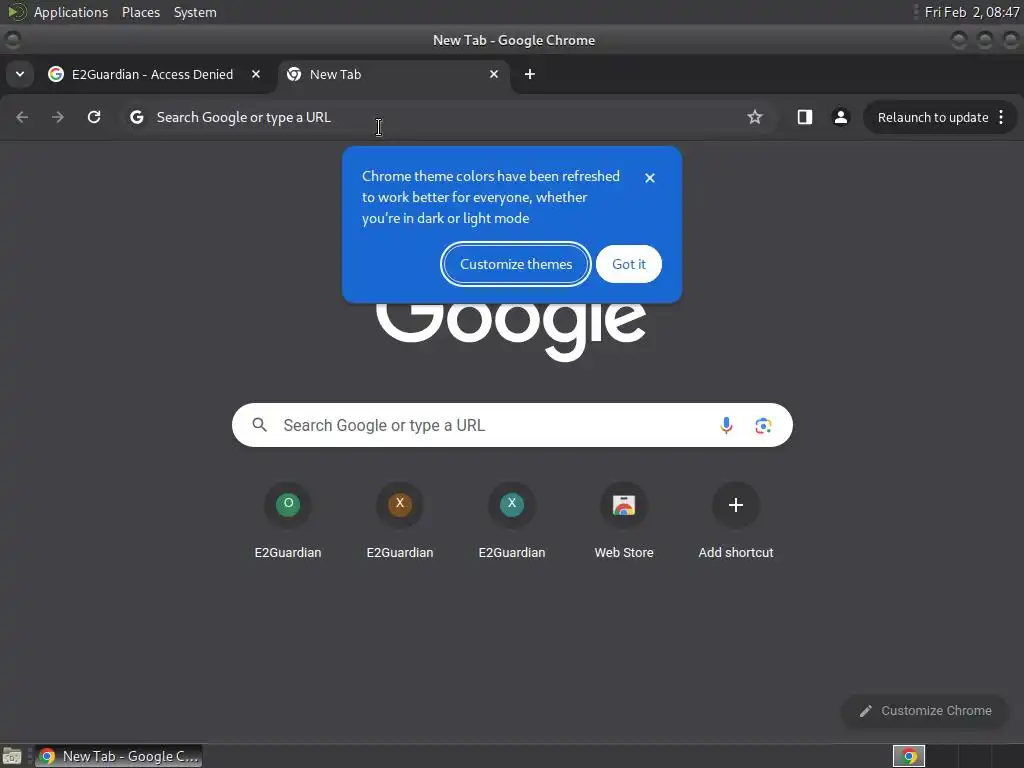
Task: Click Add shortcut plus tile
Action: (x=736, y=520)
